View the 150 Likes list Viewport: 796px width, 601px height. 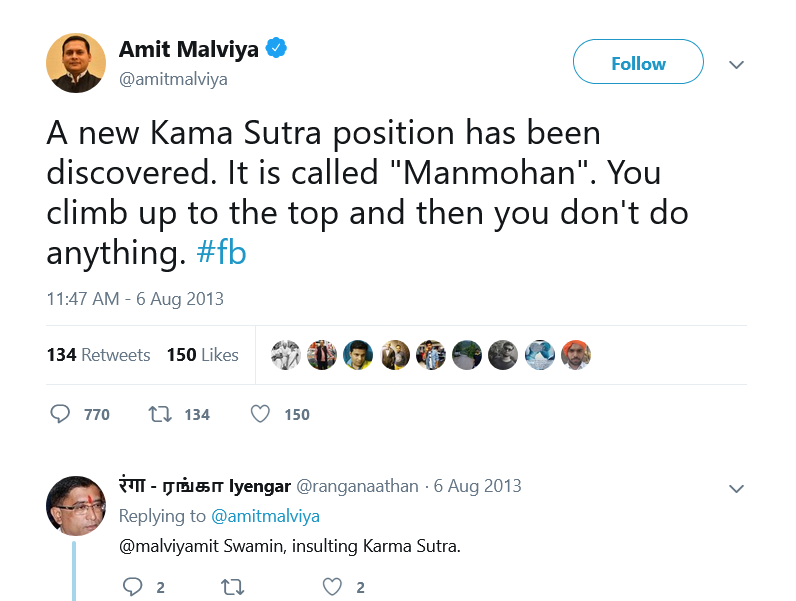(203, 355)
